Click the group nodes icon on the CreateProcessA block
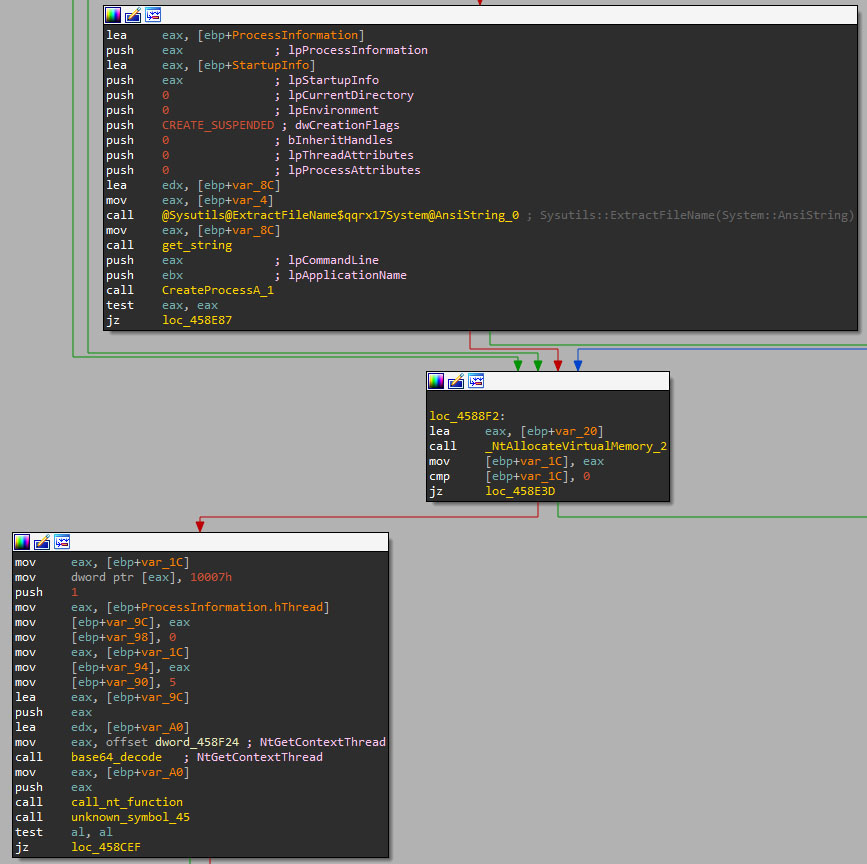Viewport: 867px width, 864px height. [x=153, y=15]
